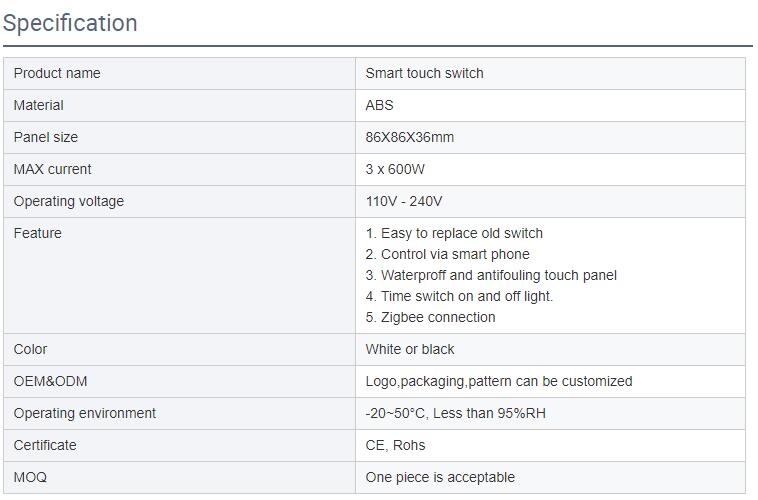This screenshot has width=758, height=500.
Task: Select the Easy to replace old switch line
Action: (454, 233)
